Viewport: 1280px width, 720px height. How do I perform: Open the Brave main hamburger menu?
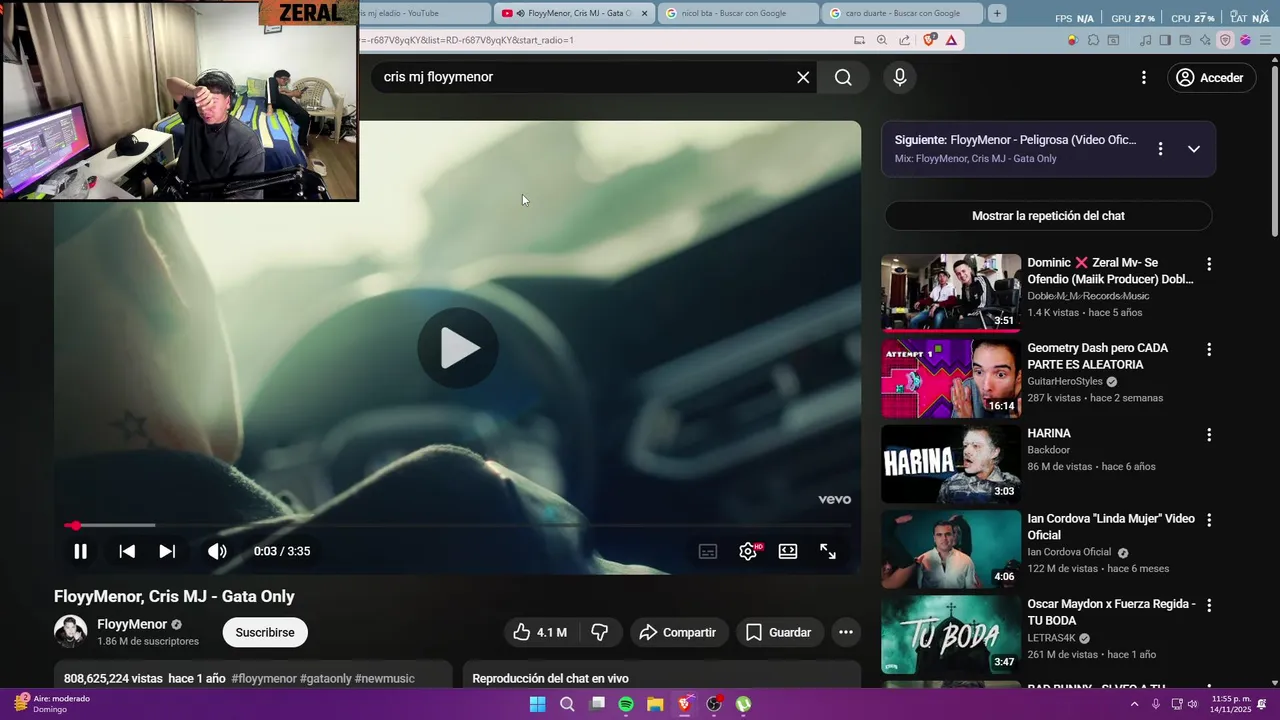coord(1265,40)
